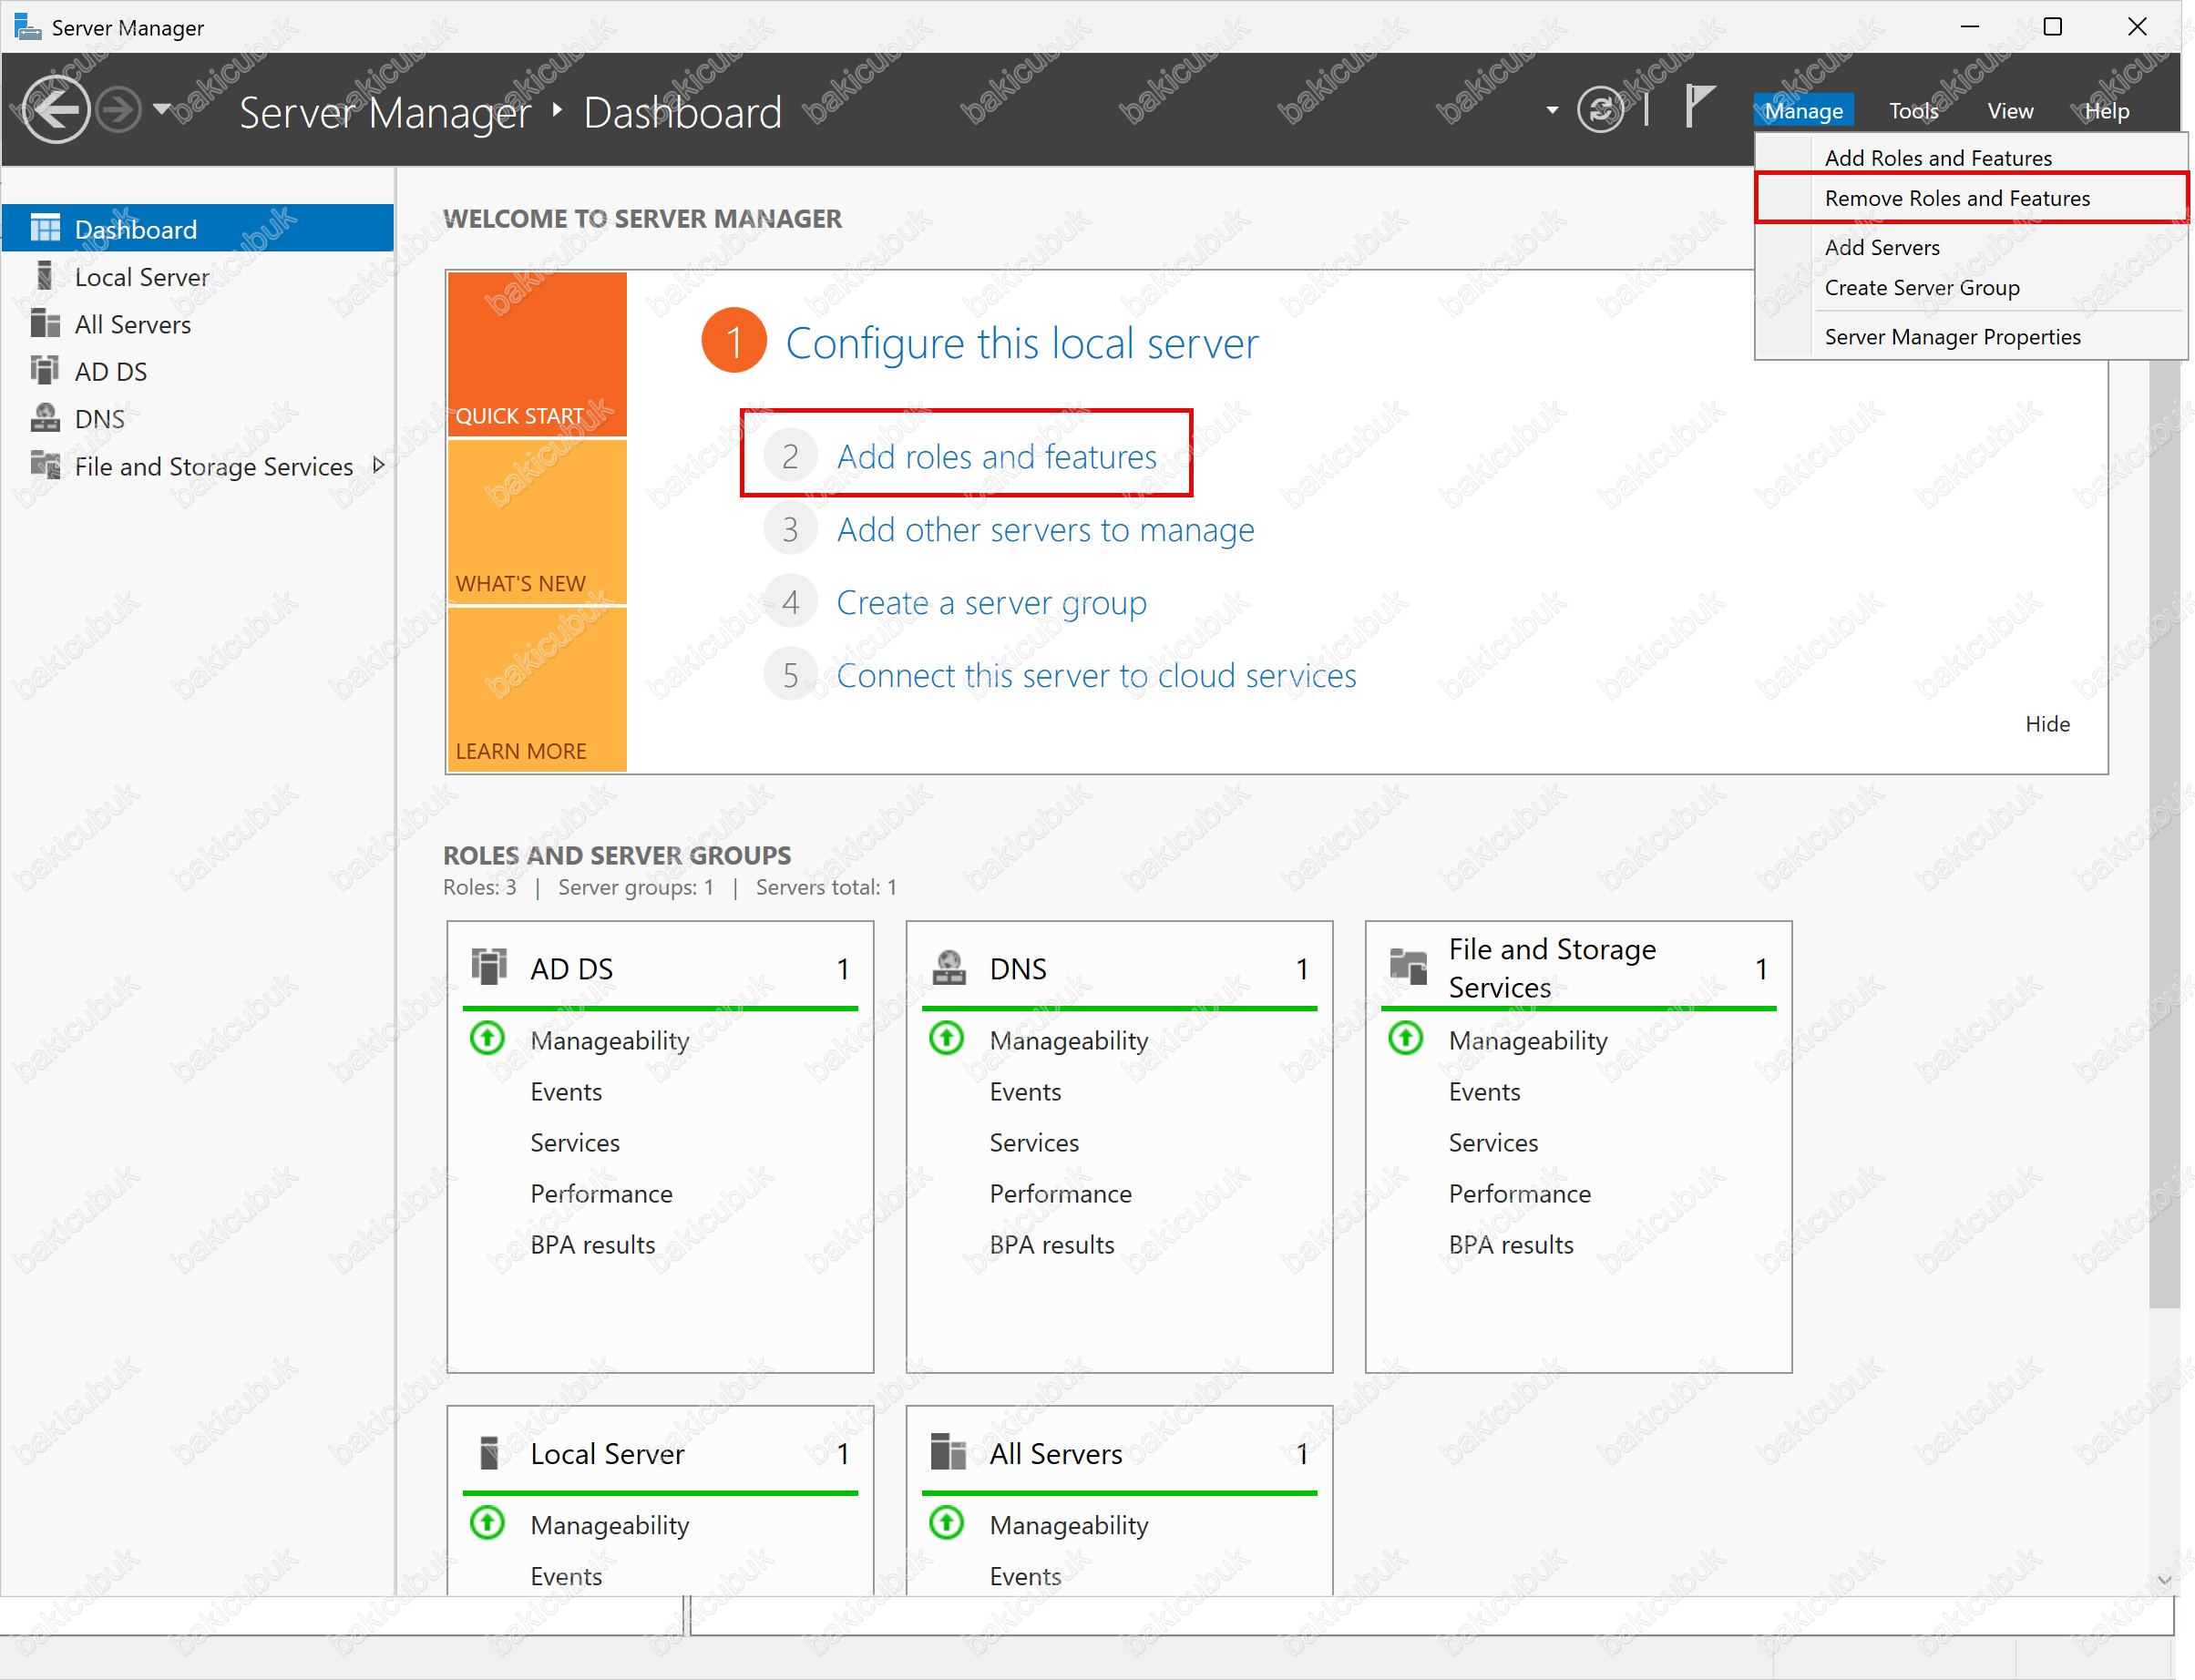
Task: Click Add roles and features link
Action: (x=996, y=456)
